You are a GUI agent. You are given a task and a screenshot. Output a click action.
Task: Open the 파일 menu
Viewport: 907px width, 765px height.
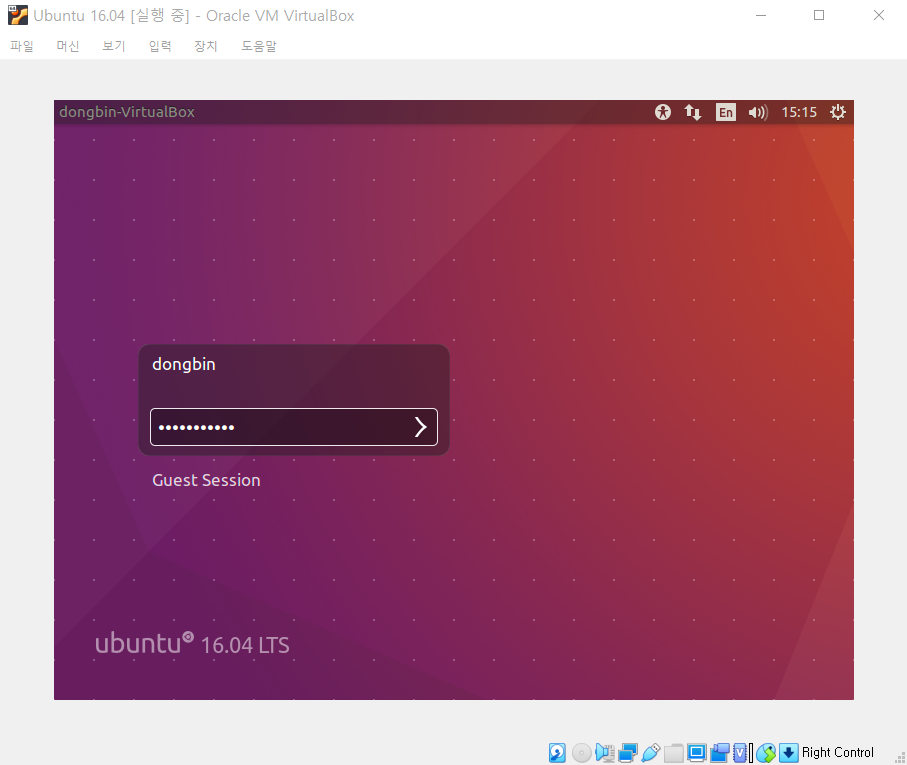tap(22, 46)
